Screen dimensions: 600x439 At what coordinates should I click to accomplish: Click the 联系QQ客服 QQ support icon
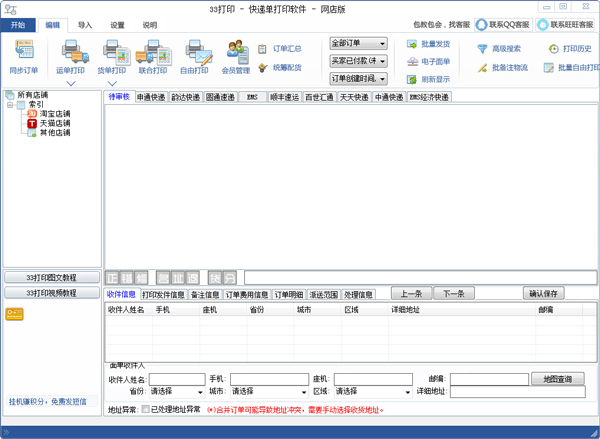pyautogui.click(x=481, y=25)
